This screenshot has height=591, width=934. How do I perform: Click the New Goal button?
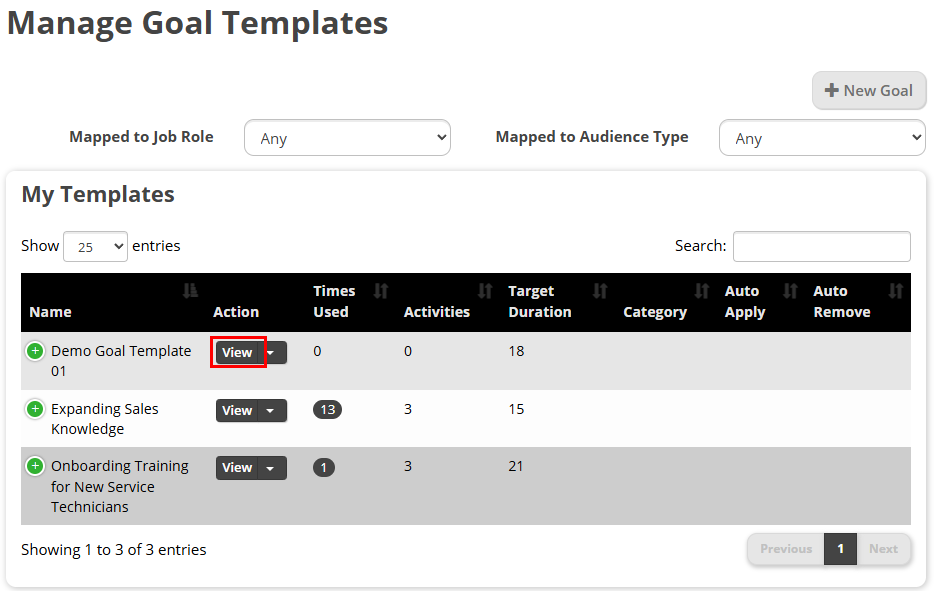point(869,90)
